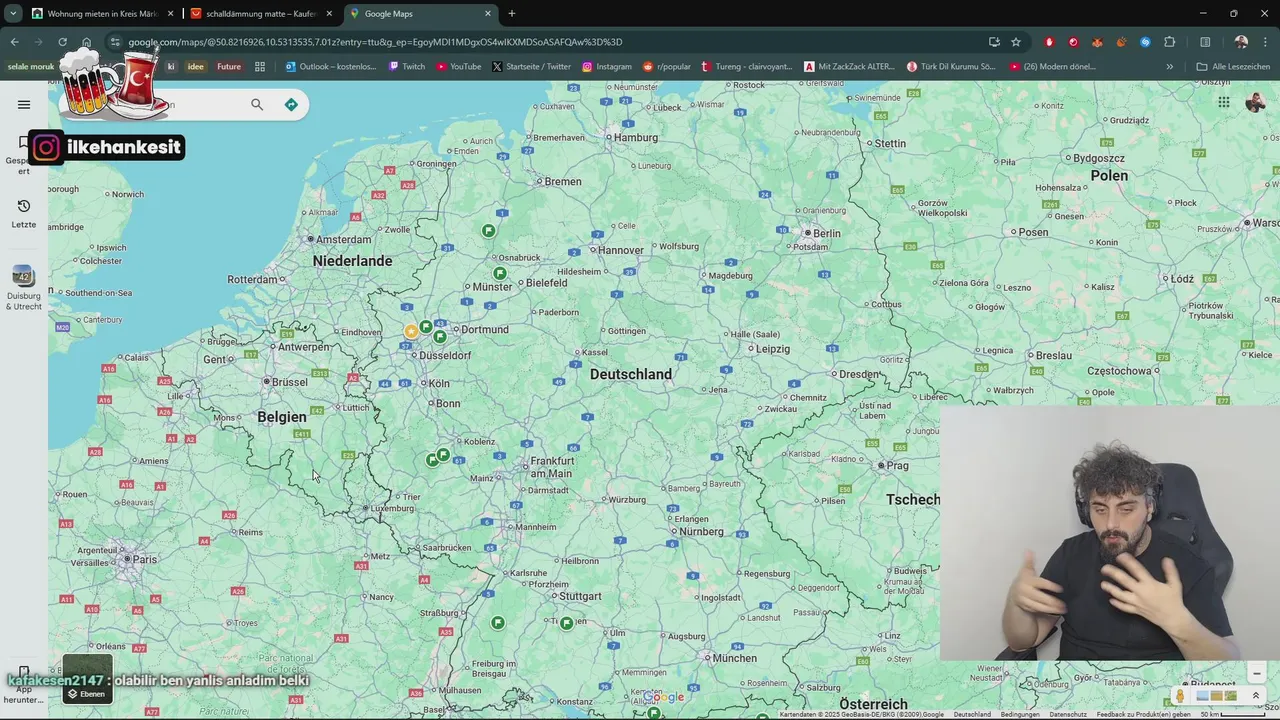1280x720 pixels.
Task: Close the schalldämmung matte tab
Action: point(329,13)
